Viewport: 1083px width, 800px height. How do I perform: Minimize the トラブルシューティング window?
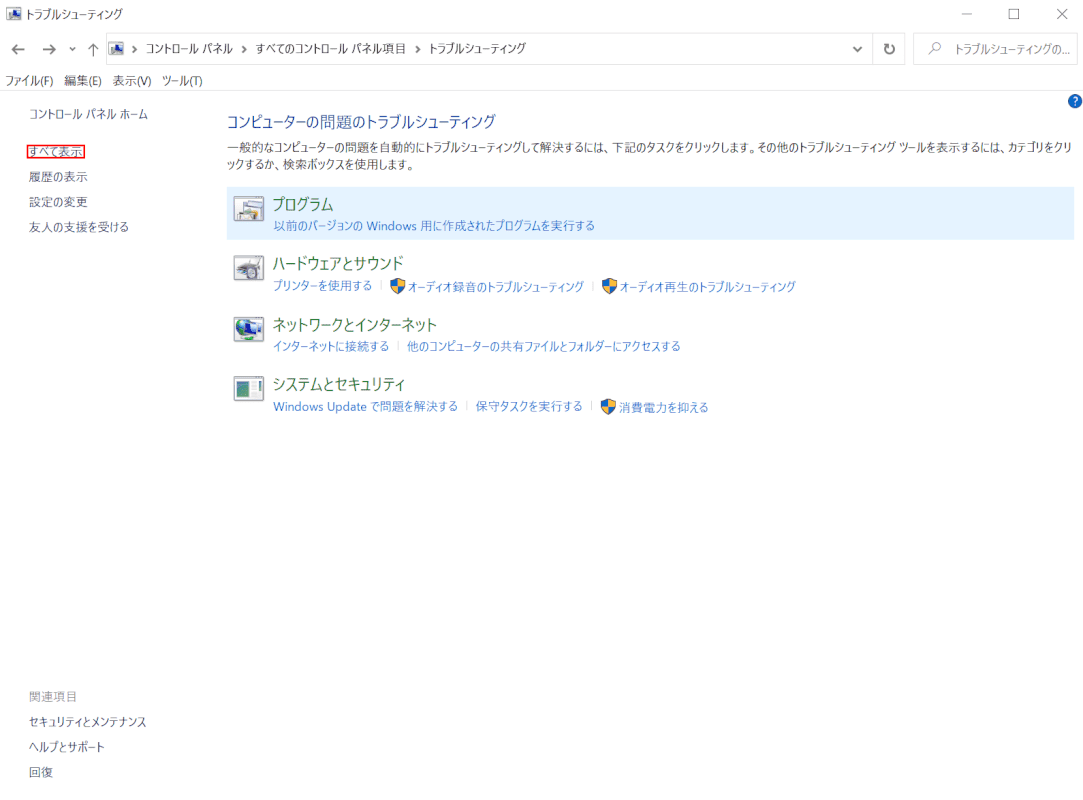click(x=967, y=14)
